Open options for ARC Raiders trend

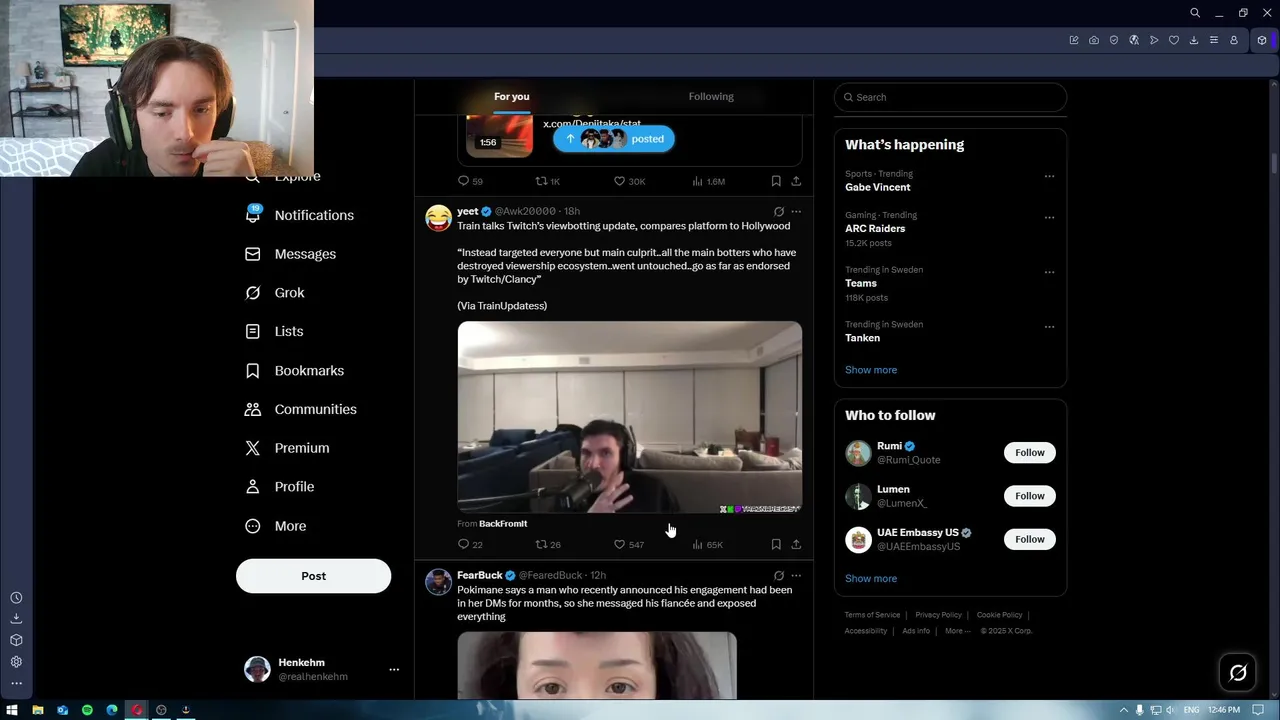coord(1049,217)
